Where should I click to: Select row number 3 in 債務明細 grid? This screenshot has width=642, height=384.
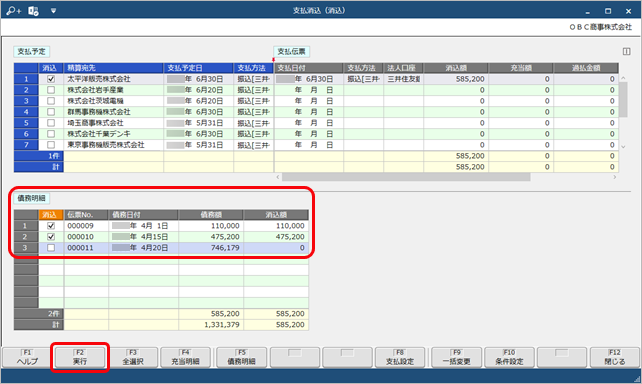26,248
